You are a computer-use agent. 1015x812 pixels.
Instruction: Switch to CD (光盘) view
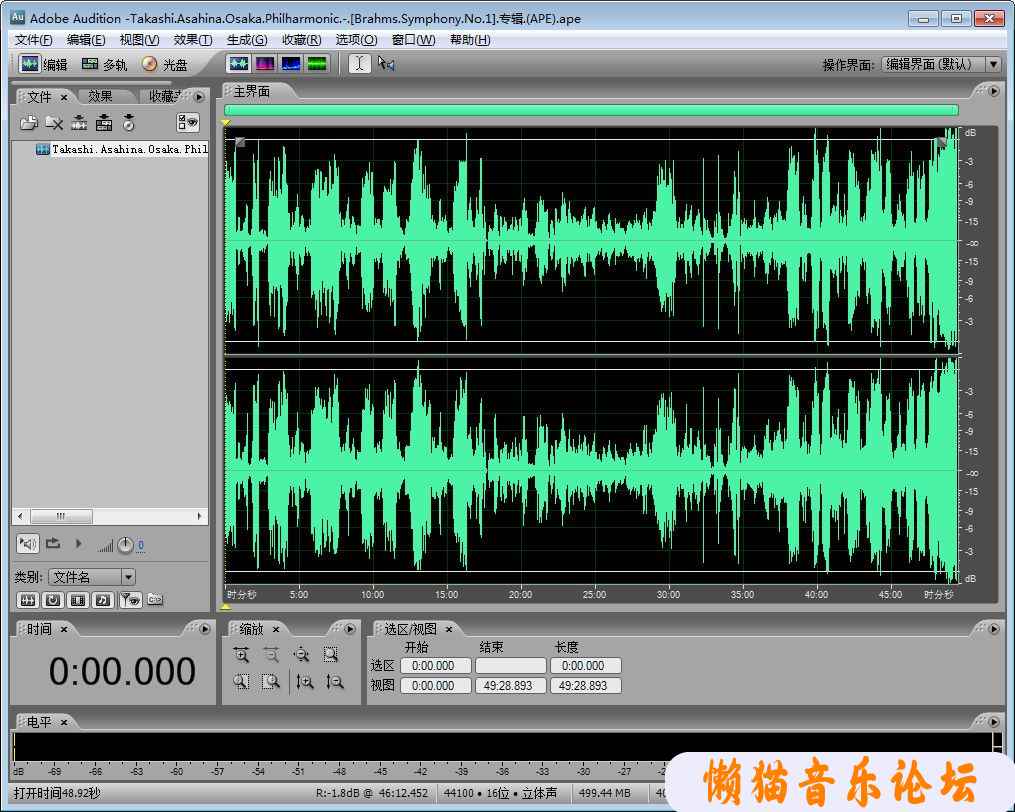(164, 64)
